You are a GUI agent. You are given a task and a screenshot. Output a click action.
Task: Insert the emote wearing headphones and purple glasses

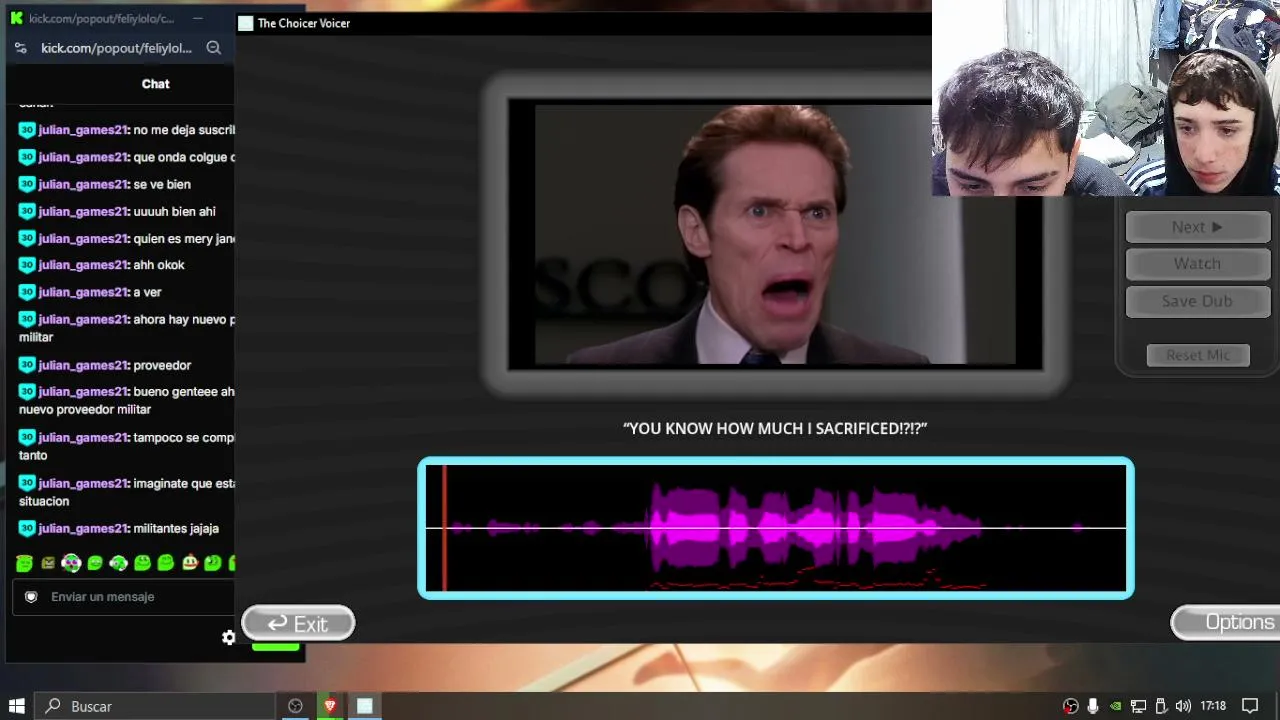71,563
